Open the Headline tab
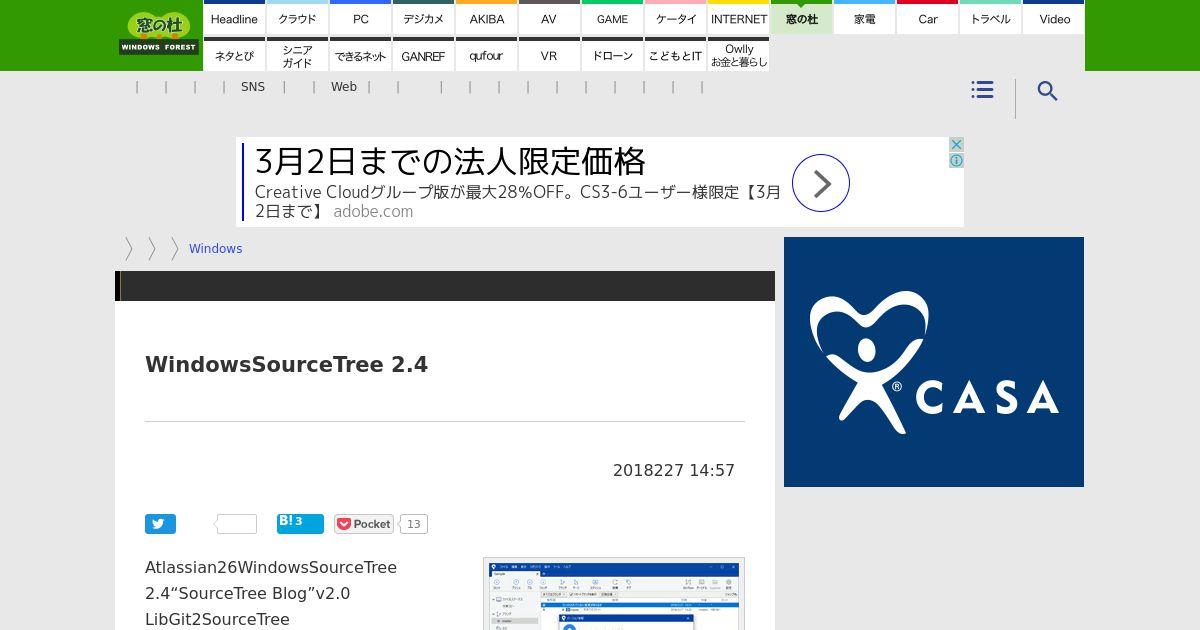Image resolution: width=1200 pixels, height=630 pixels. (x=234, y=18)
